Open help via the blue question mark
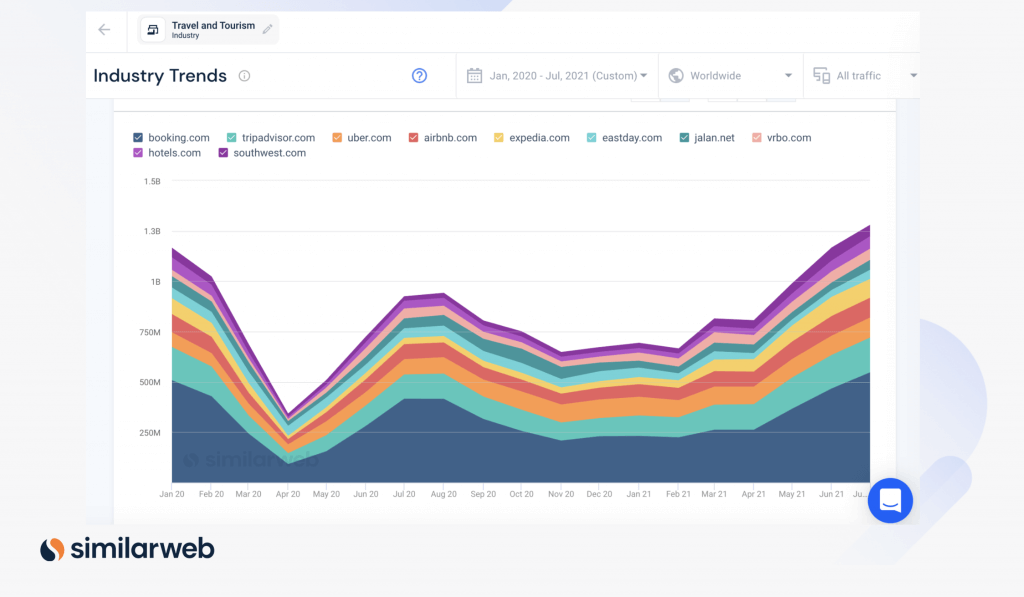1024x597 pixels. click(419, 76)
